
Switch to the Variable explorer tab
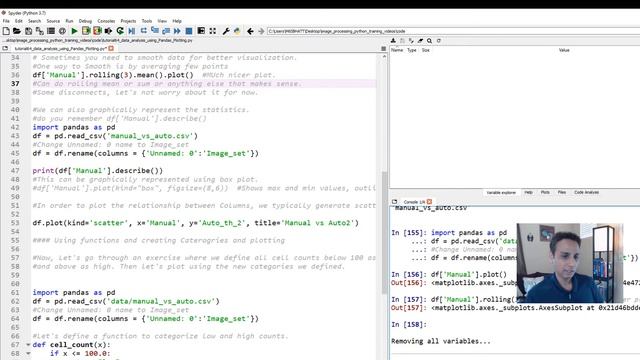pyautogui.click(x=501, y=193)
